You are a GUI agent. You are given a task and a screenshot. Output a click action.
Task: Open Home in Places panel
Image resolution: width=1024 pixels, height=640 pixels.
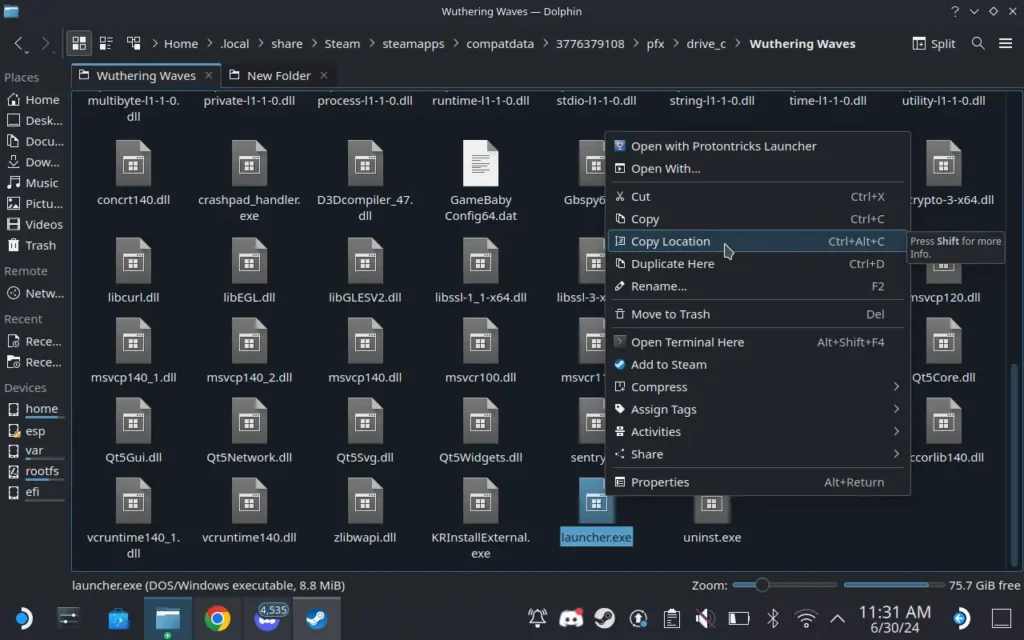coord(34,100)
